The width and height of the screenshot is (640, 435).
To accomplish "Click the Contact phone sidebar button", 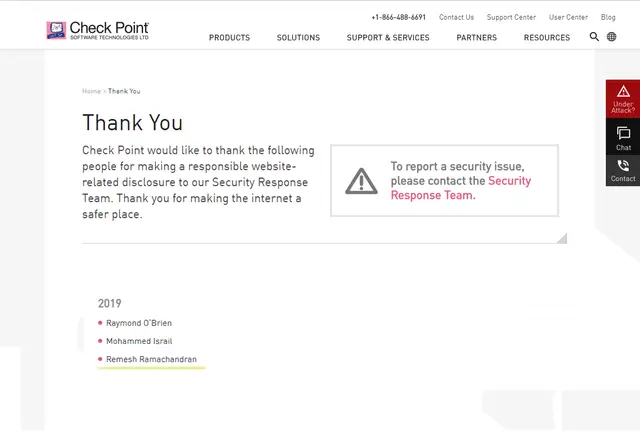I will point(623,171).
